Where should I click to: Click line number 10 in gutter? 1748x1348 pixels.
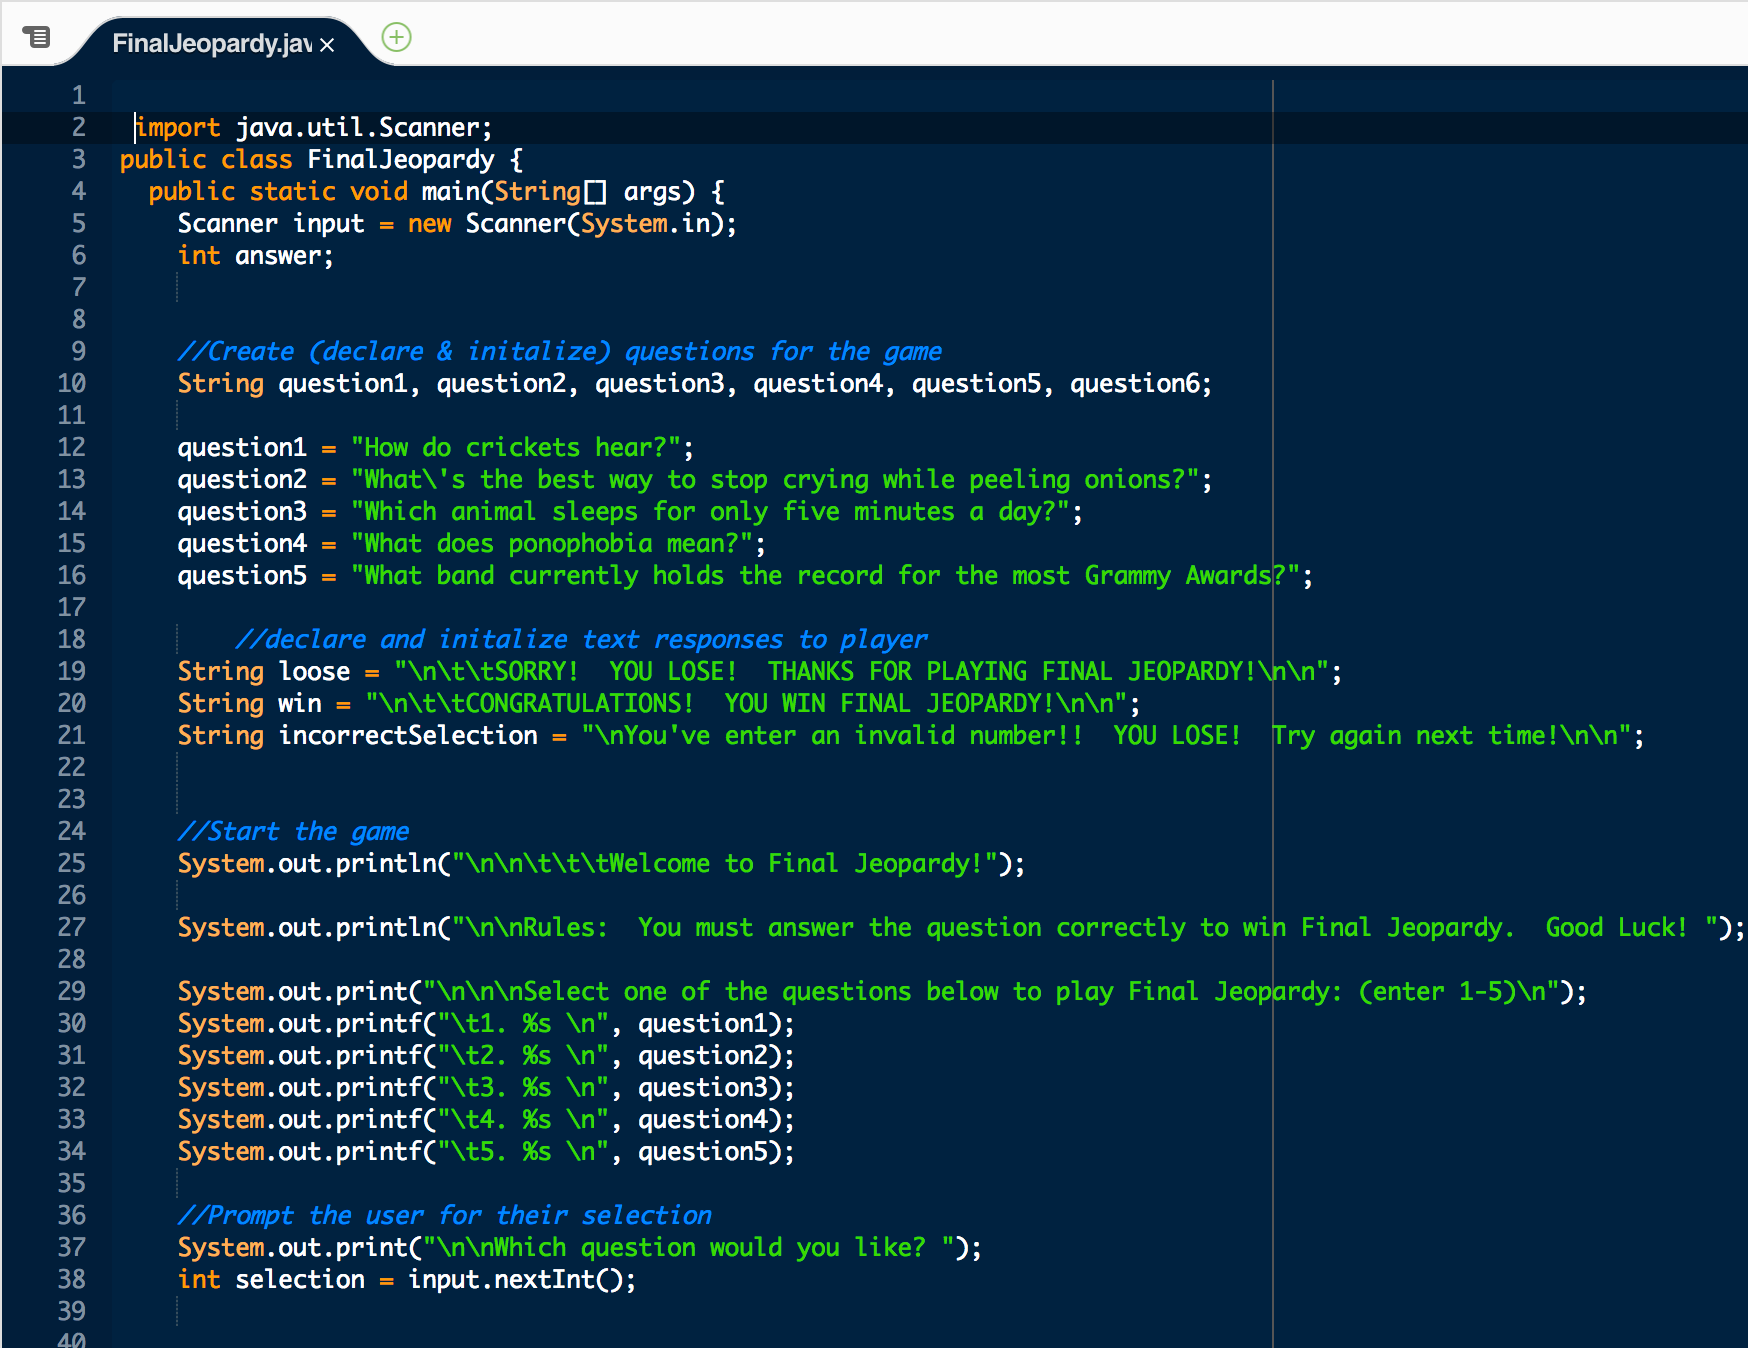71,383
